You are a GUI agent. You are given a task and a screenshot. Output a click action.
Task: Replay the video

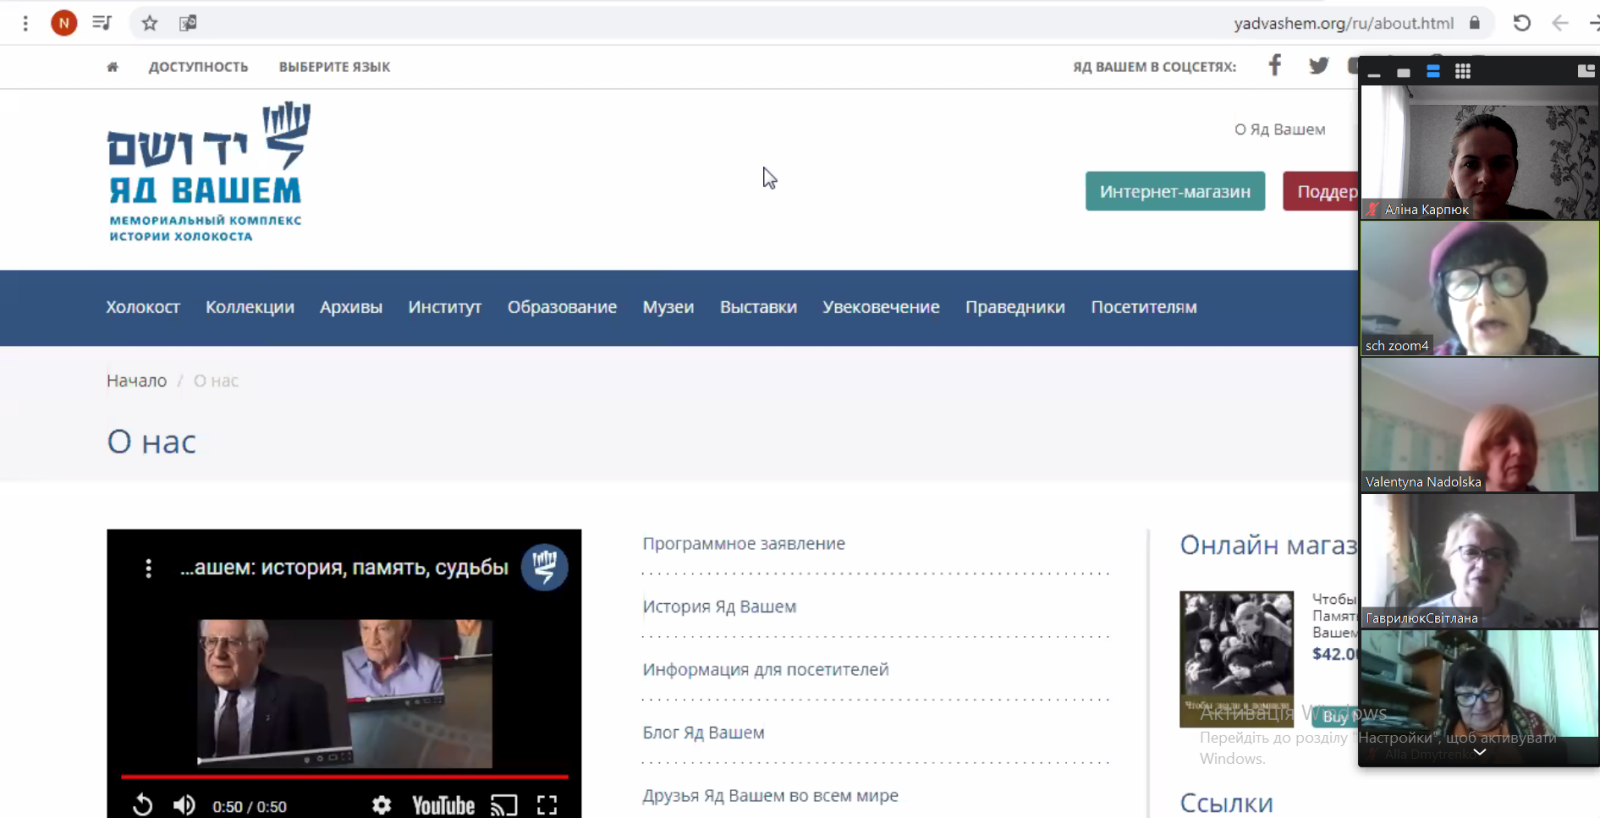tap(143, 805)
